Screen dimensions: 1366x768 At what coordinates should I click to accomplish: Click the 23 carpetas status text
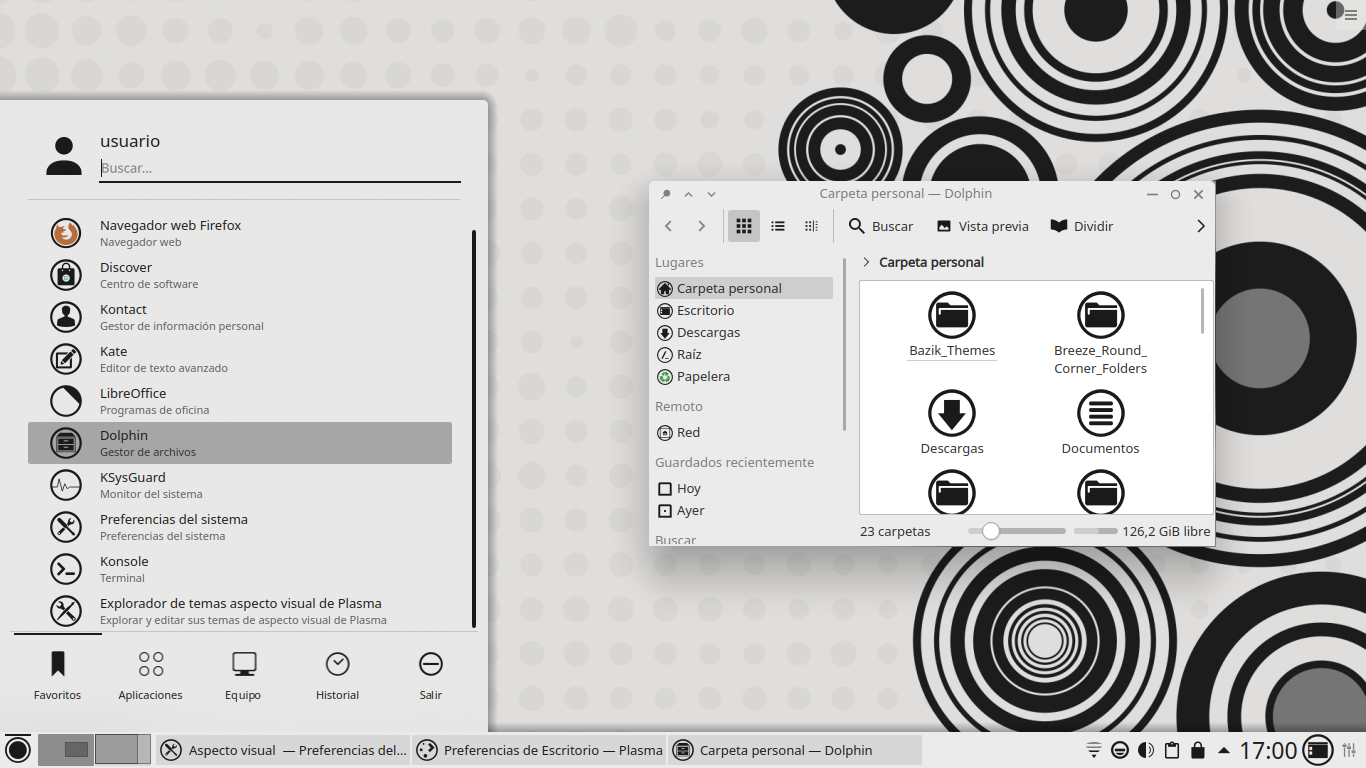[x=895, y=531]
